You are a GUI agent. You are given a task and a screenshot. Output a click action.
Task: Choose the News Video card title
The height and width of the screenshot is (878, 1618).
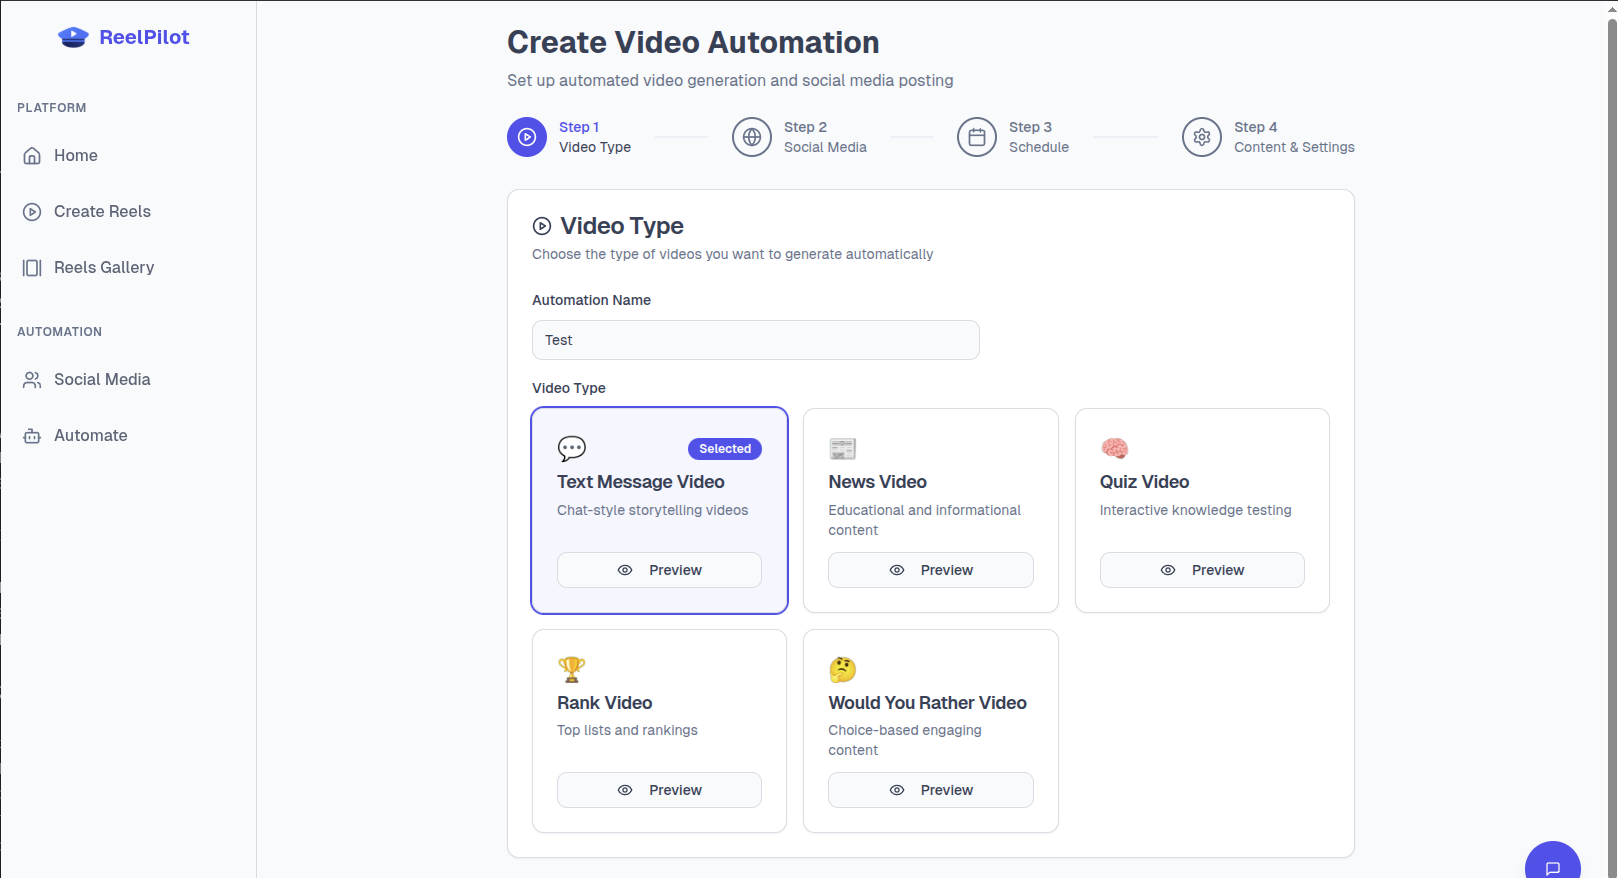coord(877,482)
